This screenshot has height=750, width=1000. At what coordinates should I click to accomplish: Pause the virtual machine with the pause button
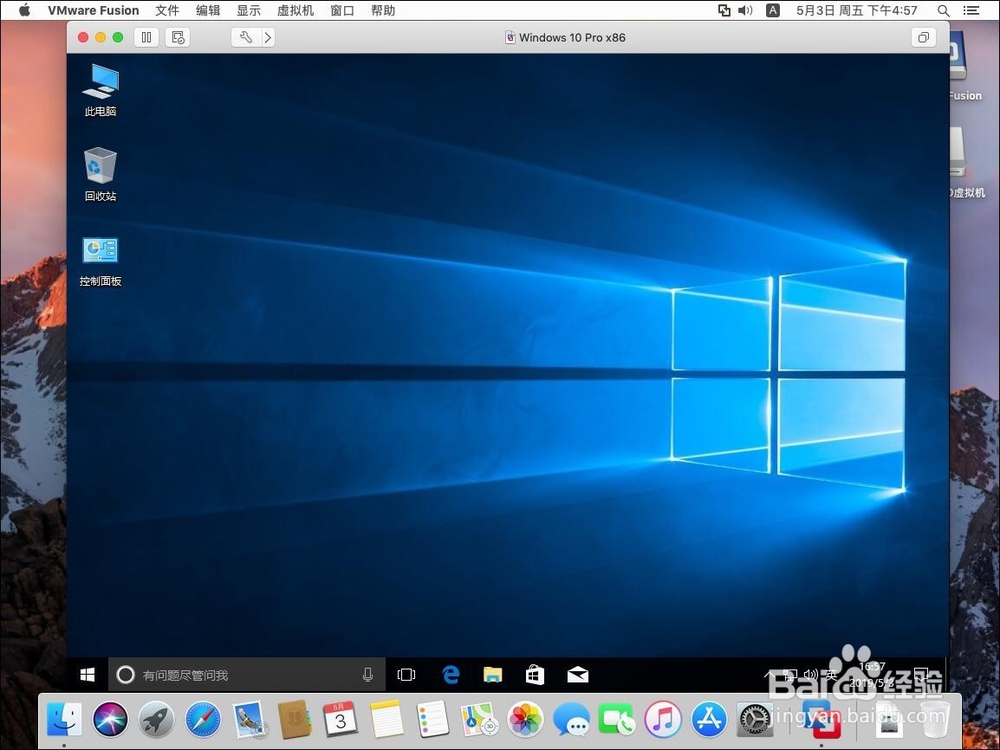(146, 38)
